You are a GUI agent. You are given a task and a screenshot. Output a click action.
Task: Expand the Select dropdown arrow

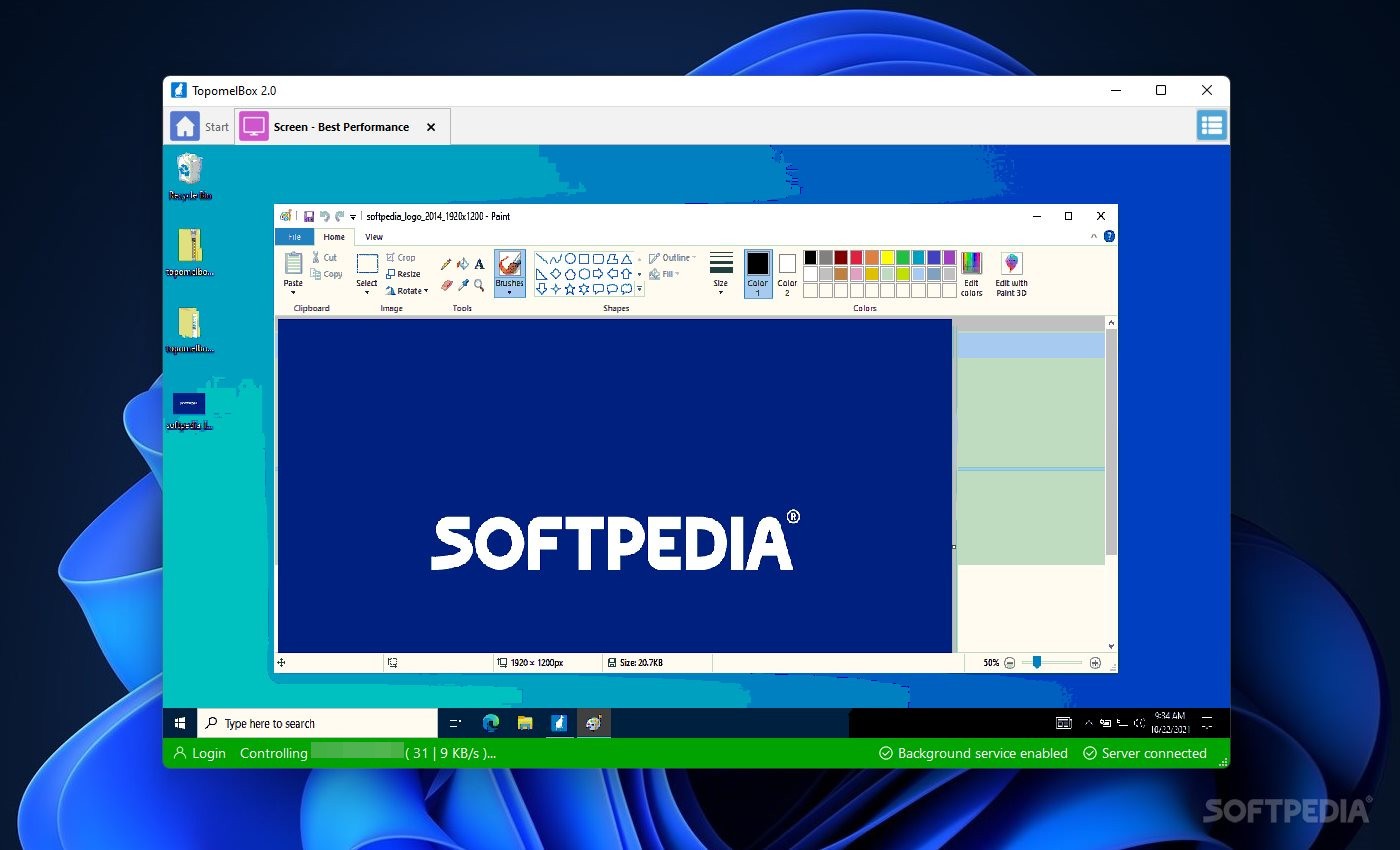tap(367, 292)
